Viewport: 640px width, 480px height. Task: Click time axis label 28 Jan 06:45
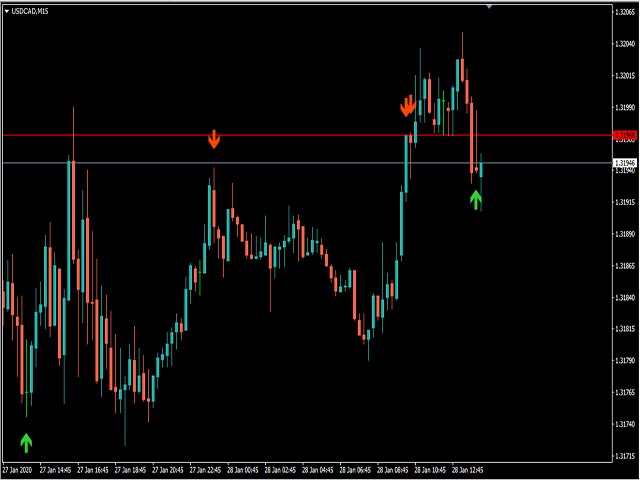356,470
